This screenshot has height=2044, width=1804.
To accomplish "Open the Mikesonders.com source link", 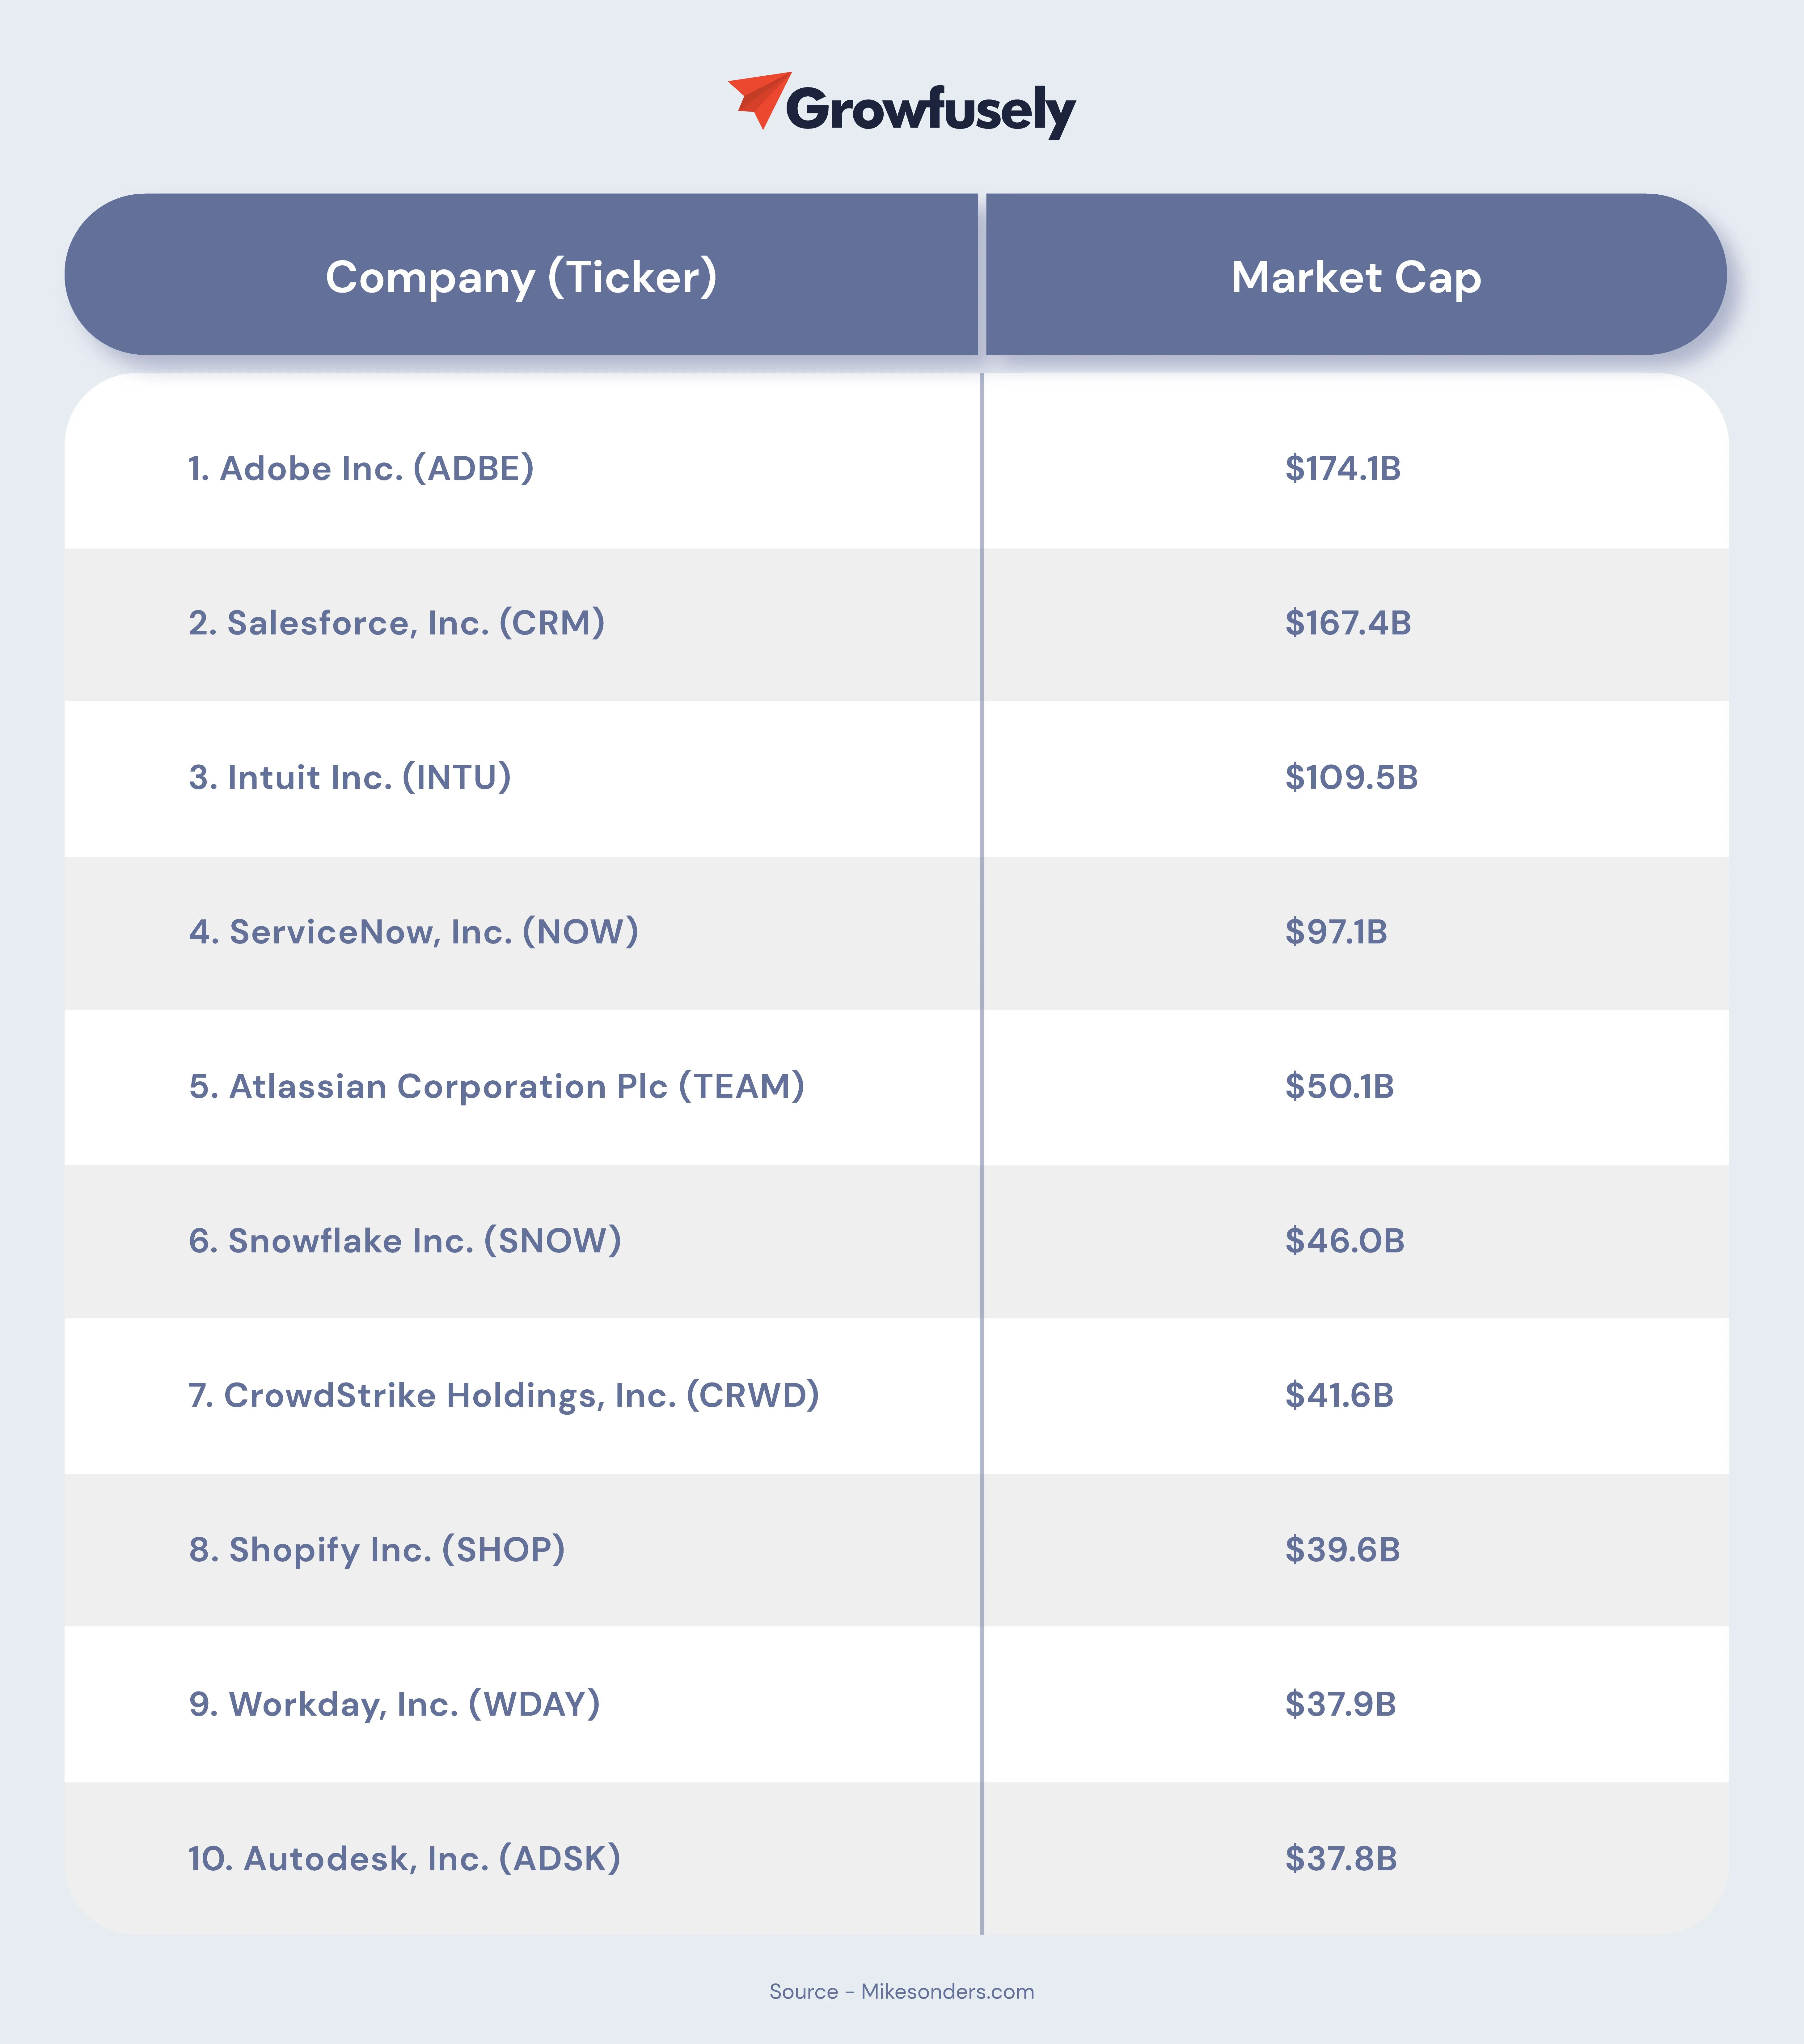I will click(947, 1991).
